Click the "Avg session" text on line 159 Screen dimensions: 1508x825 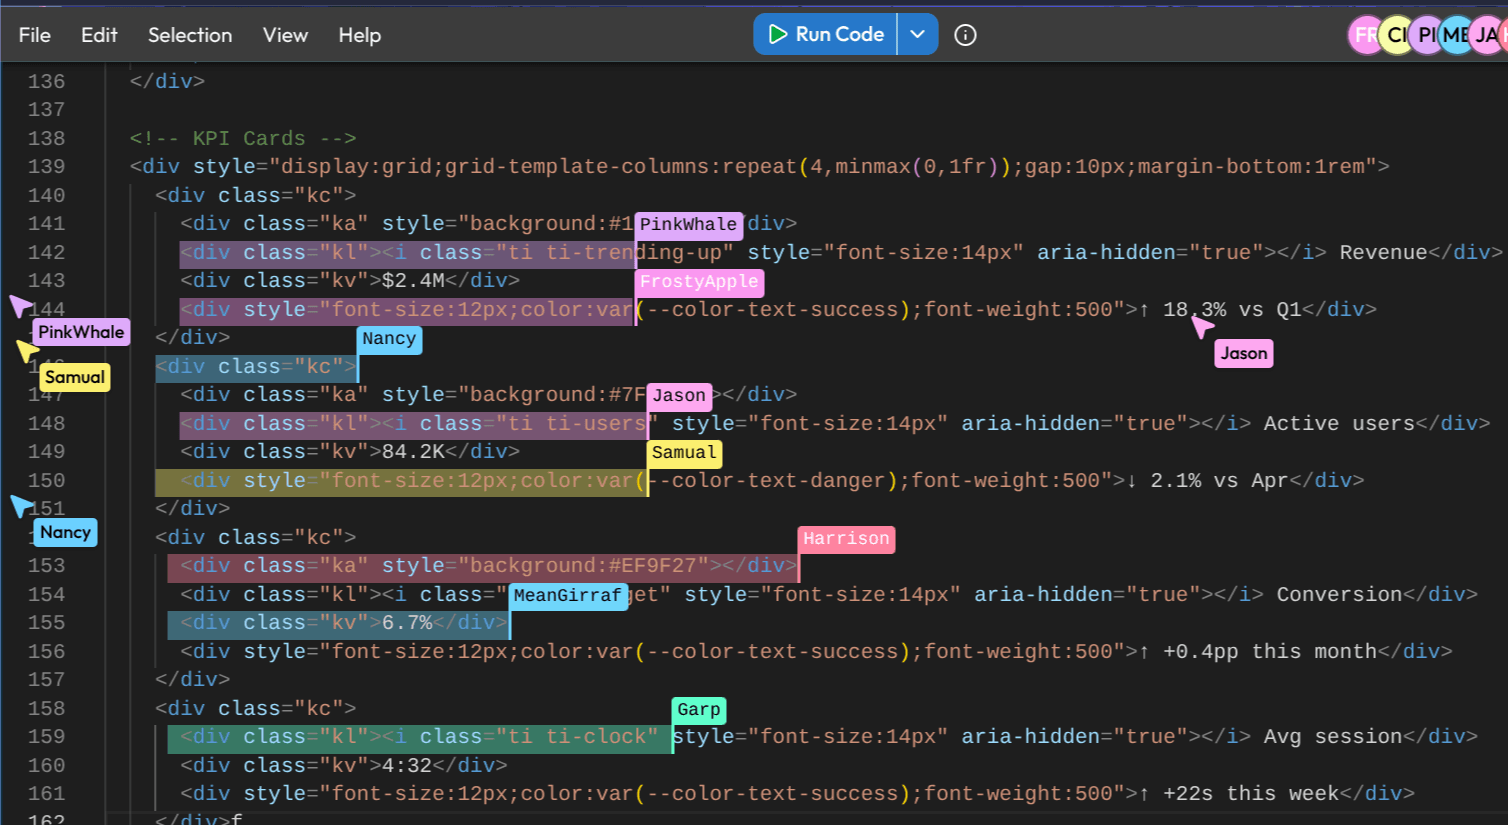[x=1333, y=737]
